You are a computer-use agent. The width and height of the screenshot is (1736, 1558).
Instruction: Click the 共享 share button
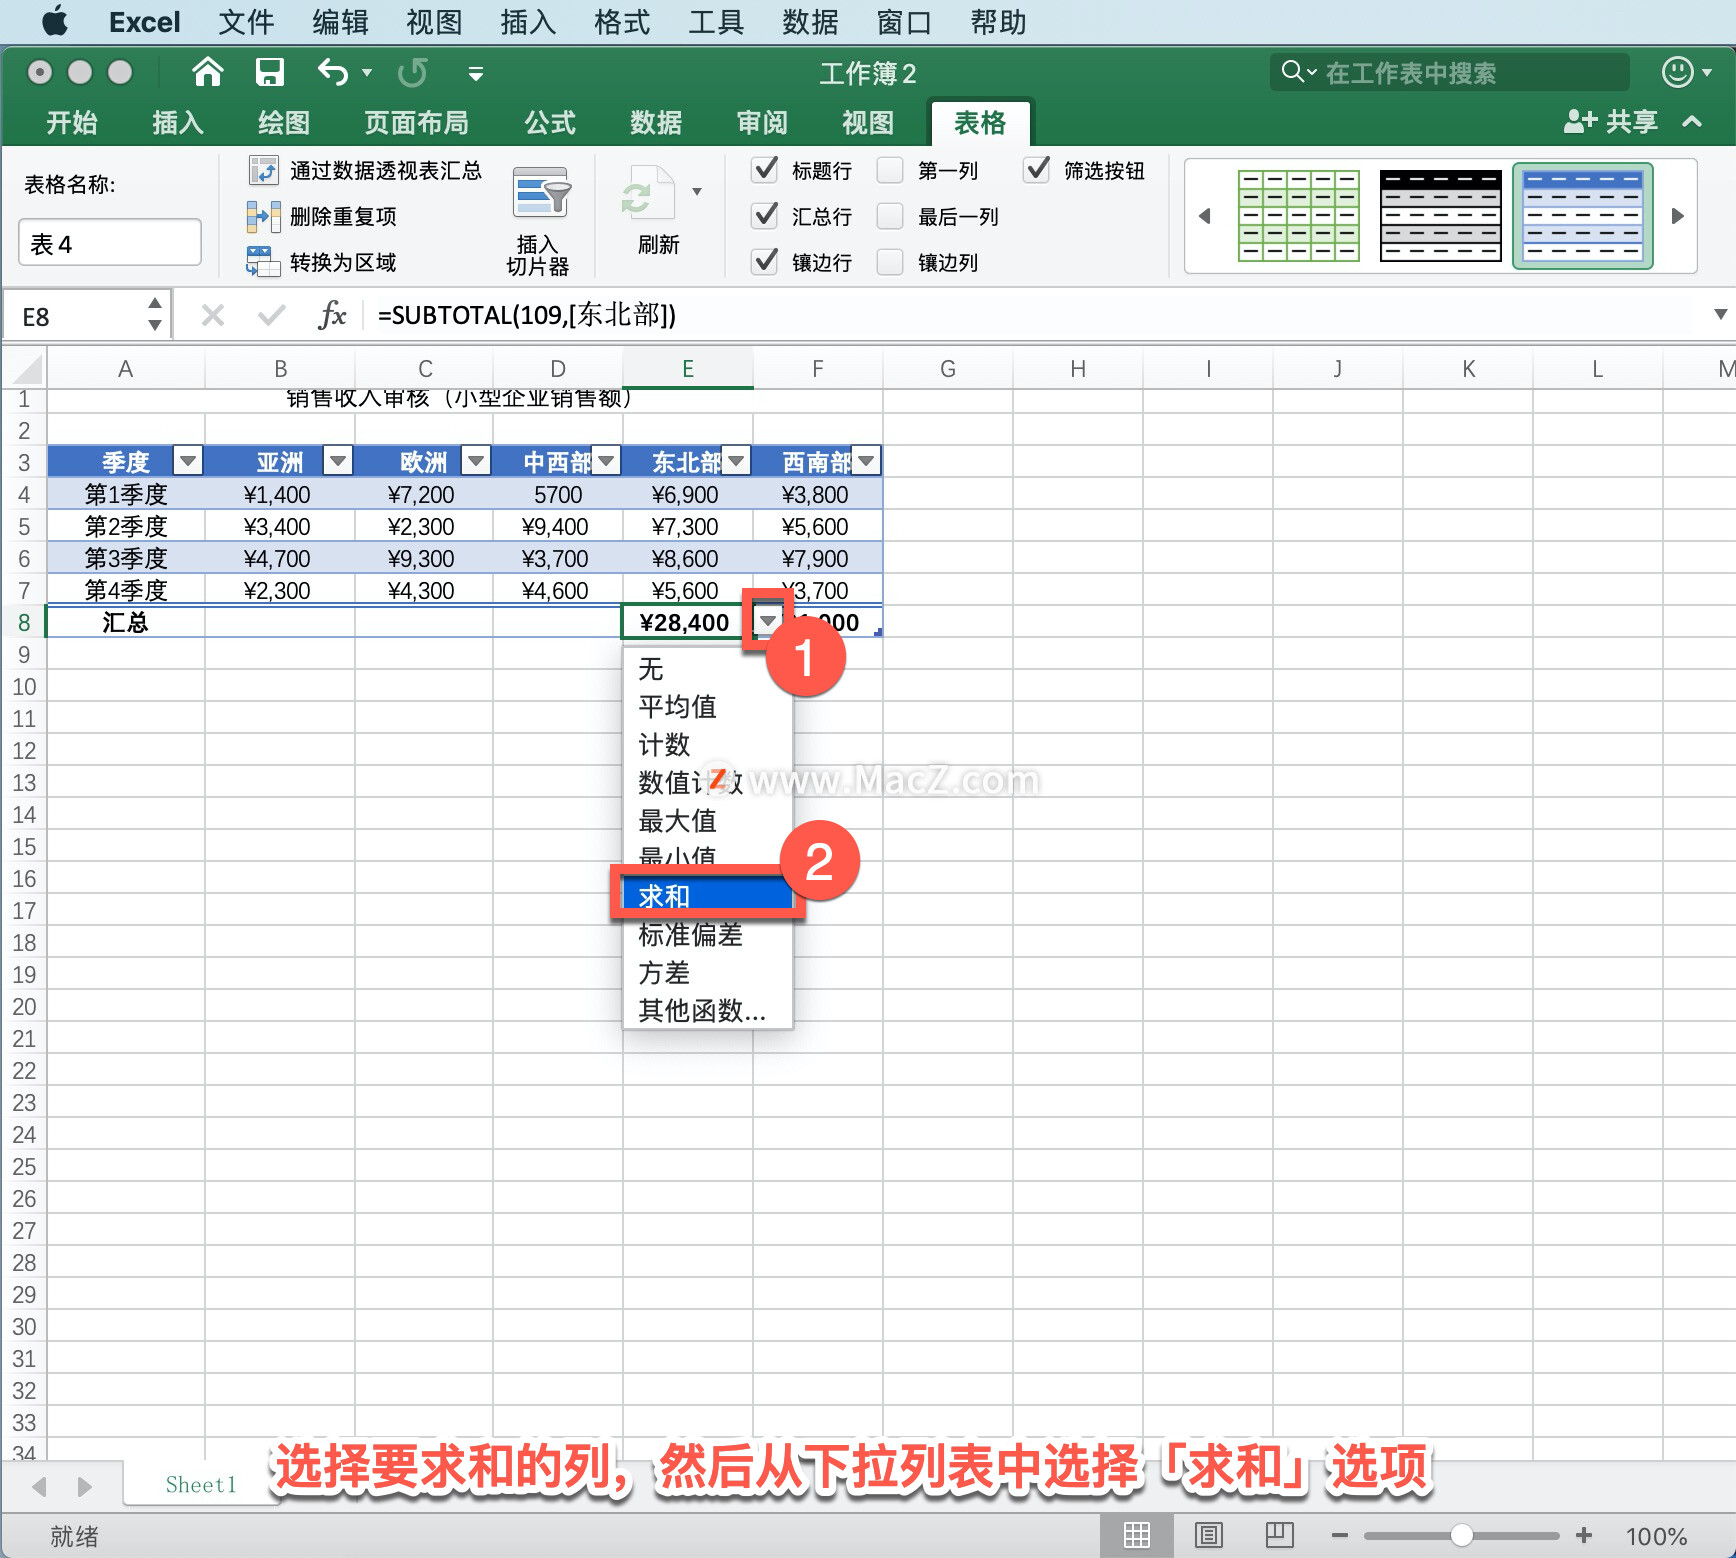click(x=1610, y=122)
